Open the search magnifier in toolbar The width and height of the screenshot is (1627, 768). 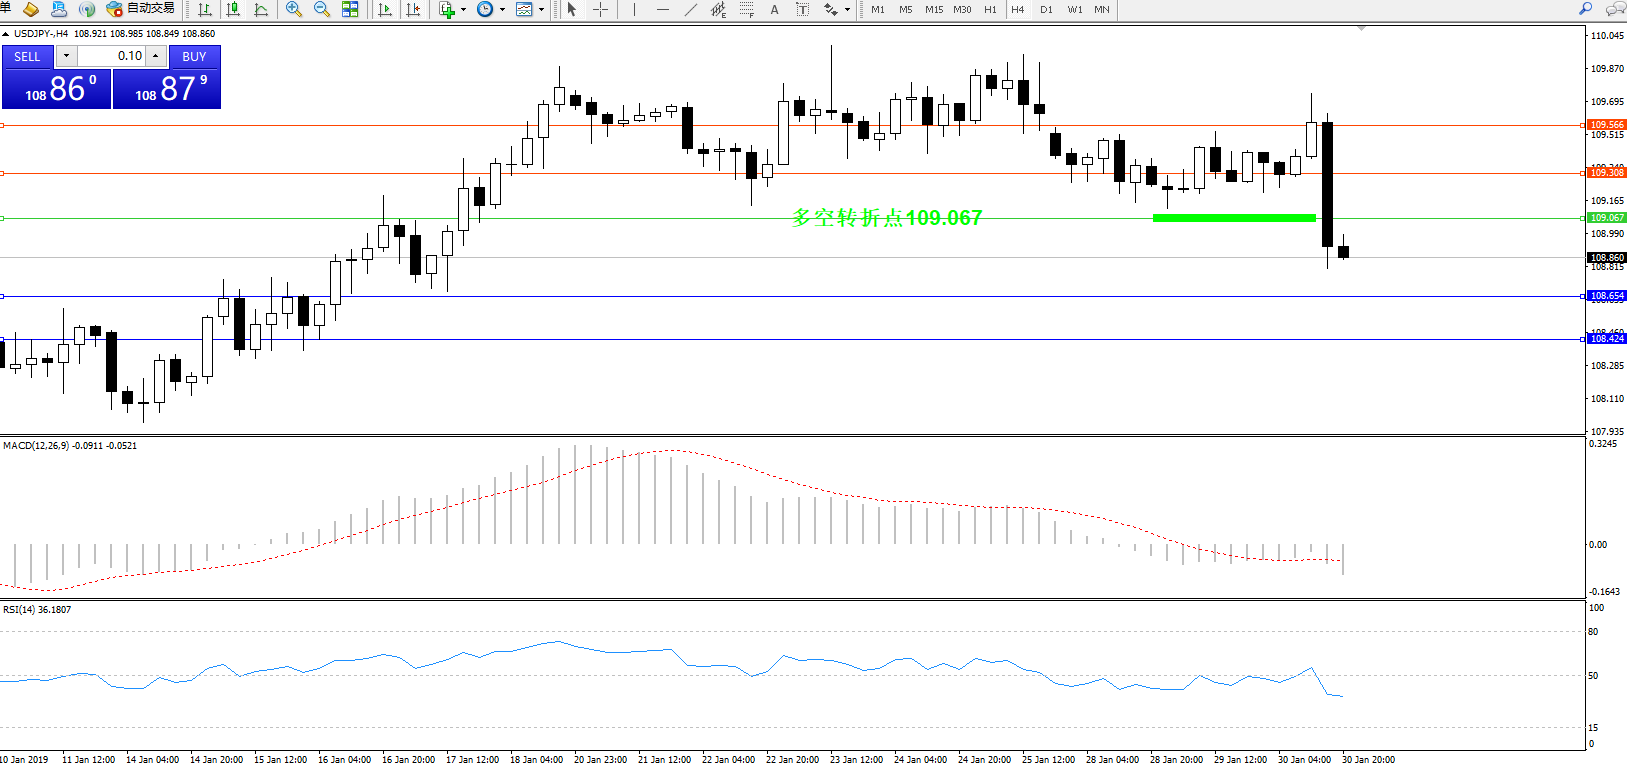[x=1585, y=9]
